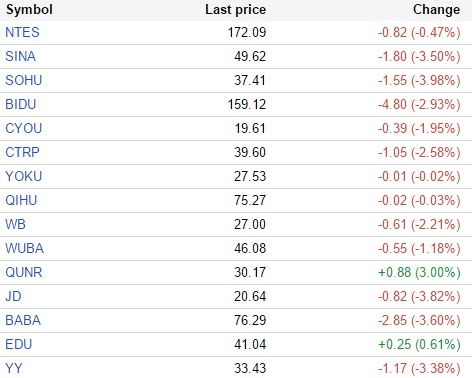
Task: Click the Change column header
Action: point(437,10)
